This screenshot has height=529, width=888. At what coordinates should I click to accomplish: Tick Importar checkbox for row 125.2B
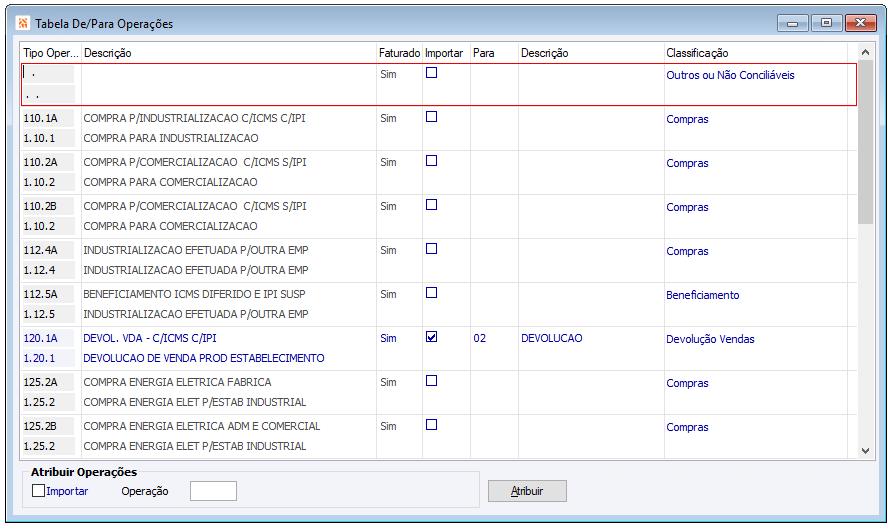[x=432, y=425]
